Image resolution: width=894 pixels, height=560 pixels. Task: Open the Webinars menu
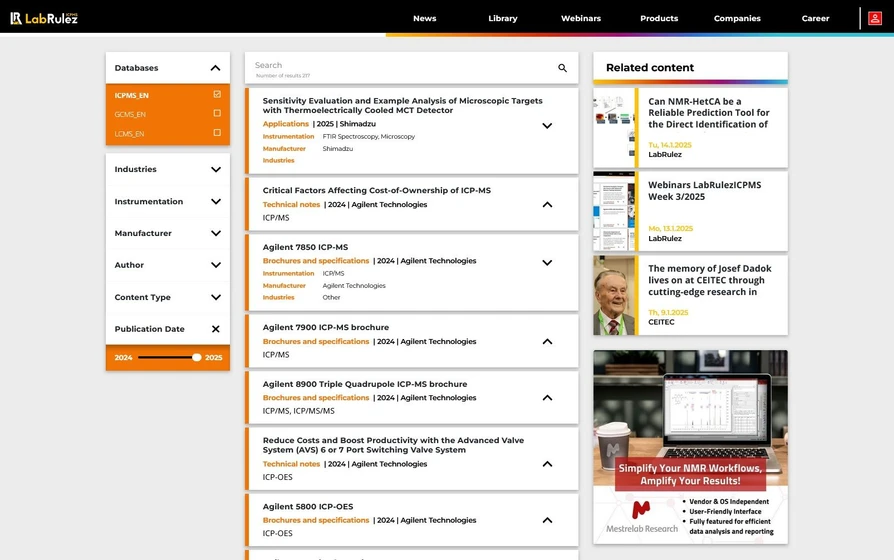[x=581, y=18]
